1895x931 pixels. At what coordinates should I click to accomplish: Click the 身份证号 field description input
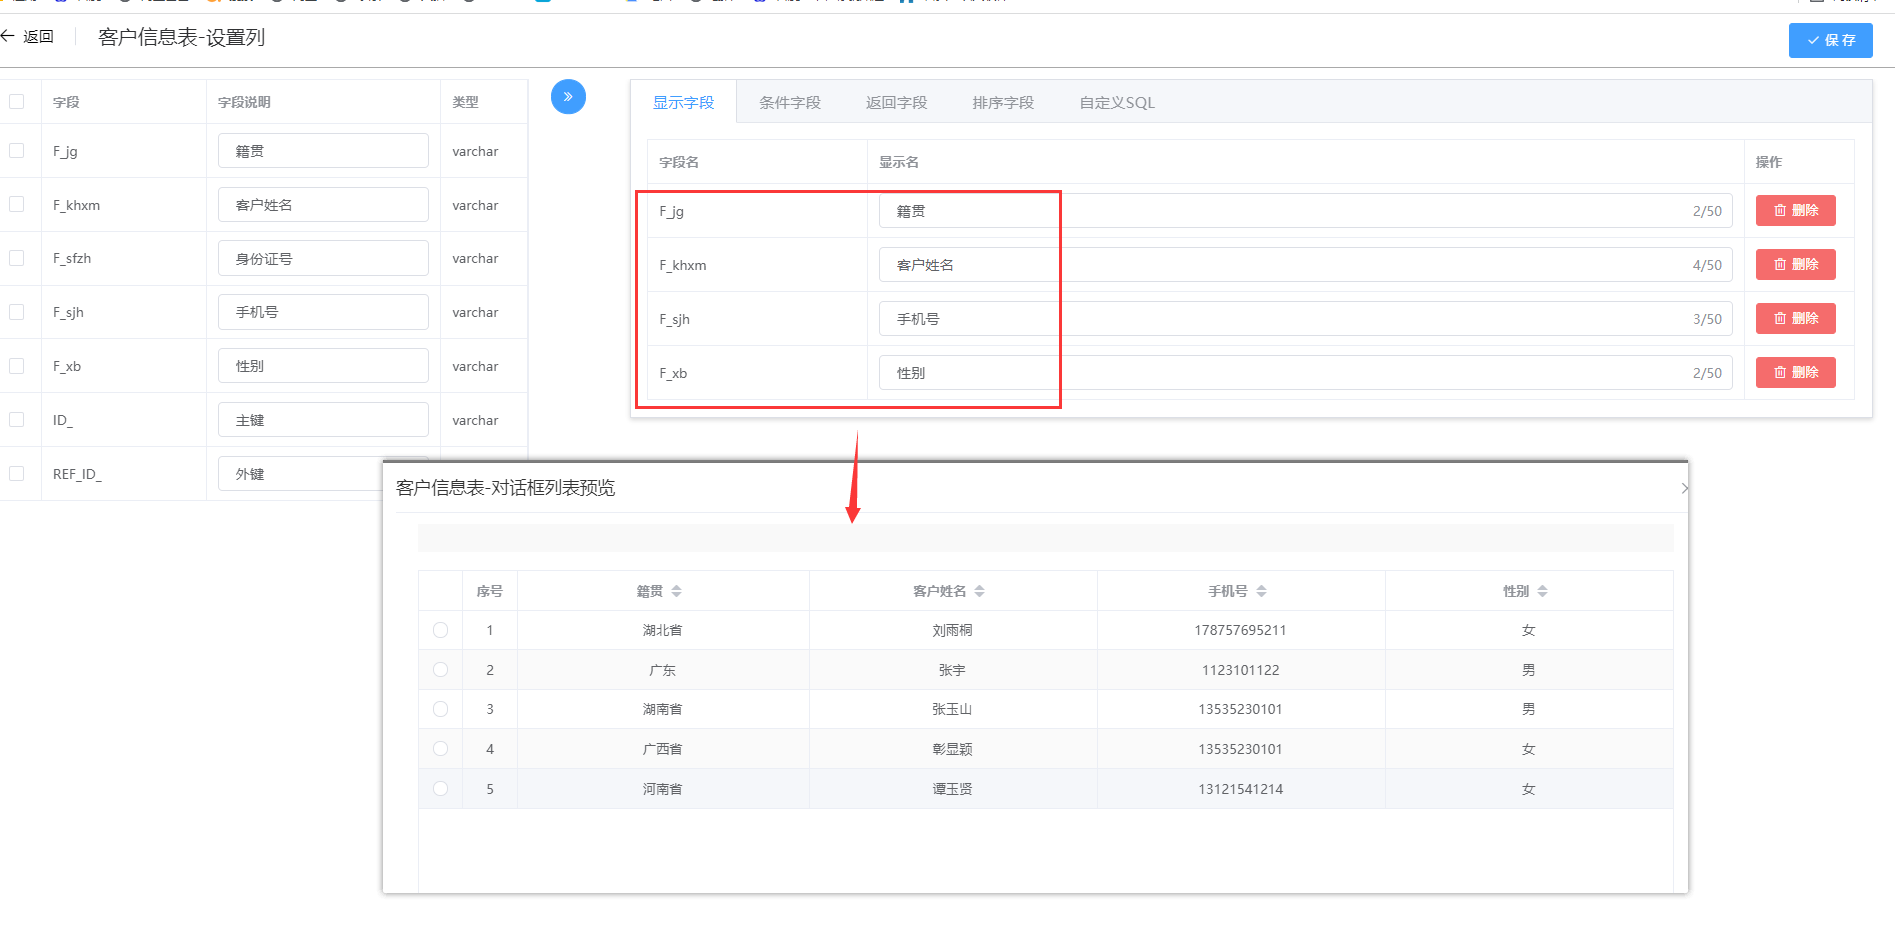pos(323,259)
